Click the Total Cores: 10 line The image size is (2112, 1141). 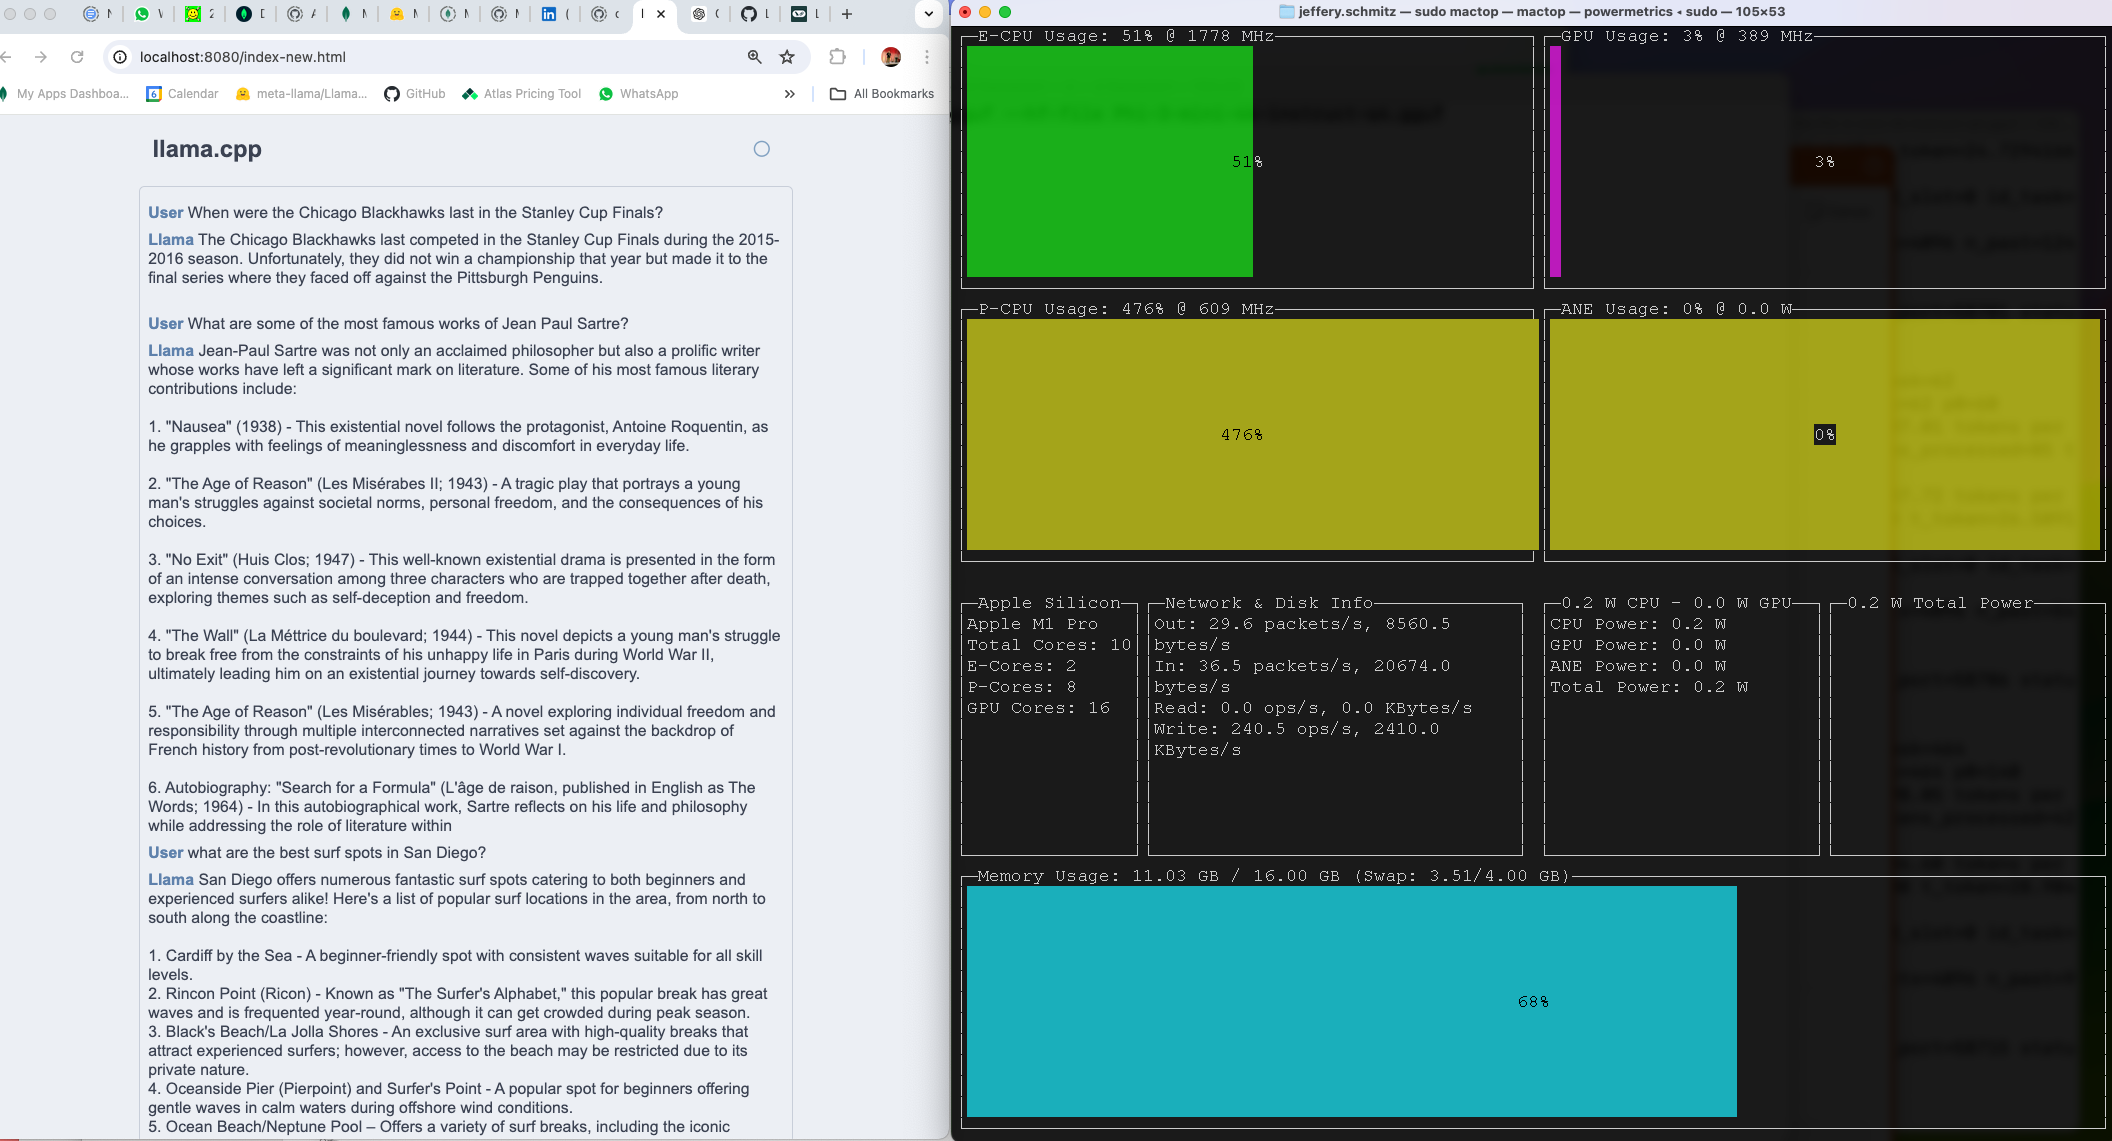click(1049, 645)
